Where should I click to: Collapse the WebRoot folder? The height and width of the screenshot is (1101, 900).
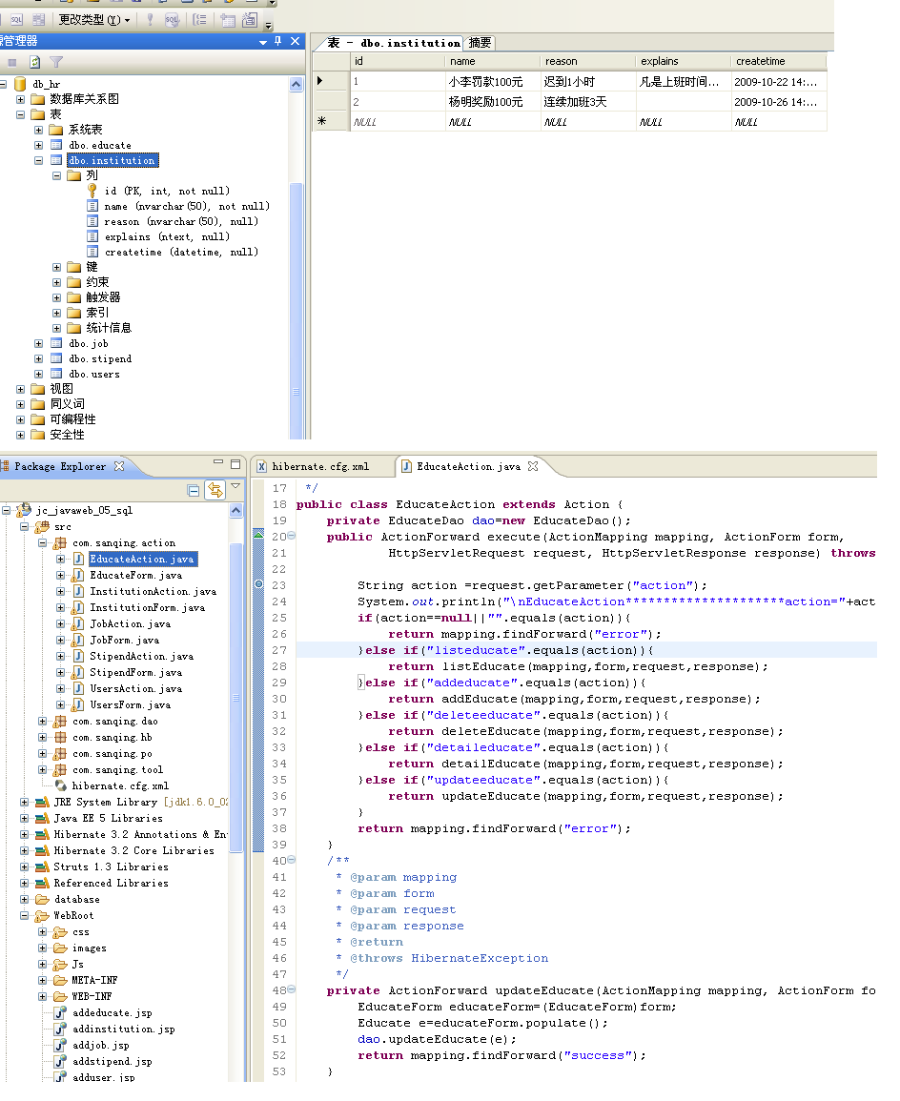coord(25,916)
